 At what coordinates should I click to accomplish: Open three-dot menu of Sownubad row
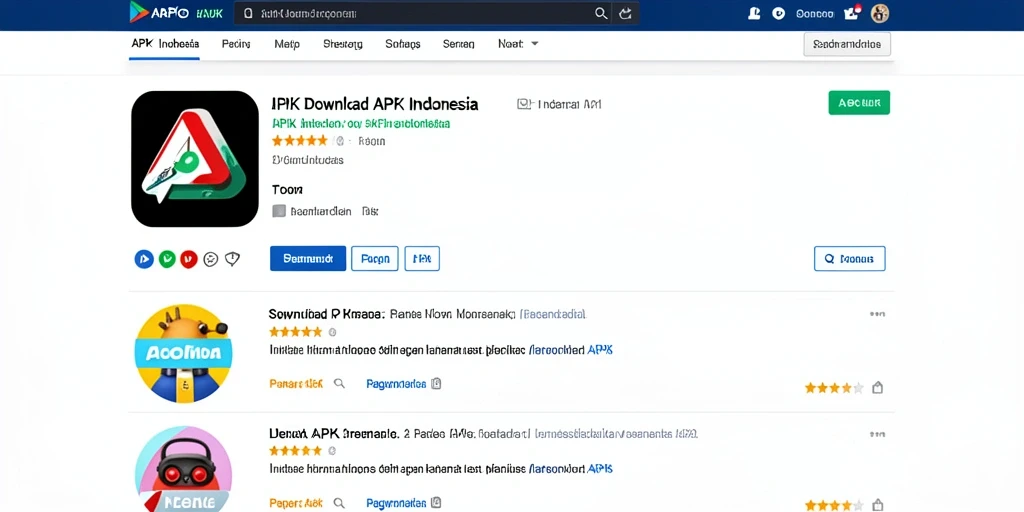[877, 314]
